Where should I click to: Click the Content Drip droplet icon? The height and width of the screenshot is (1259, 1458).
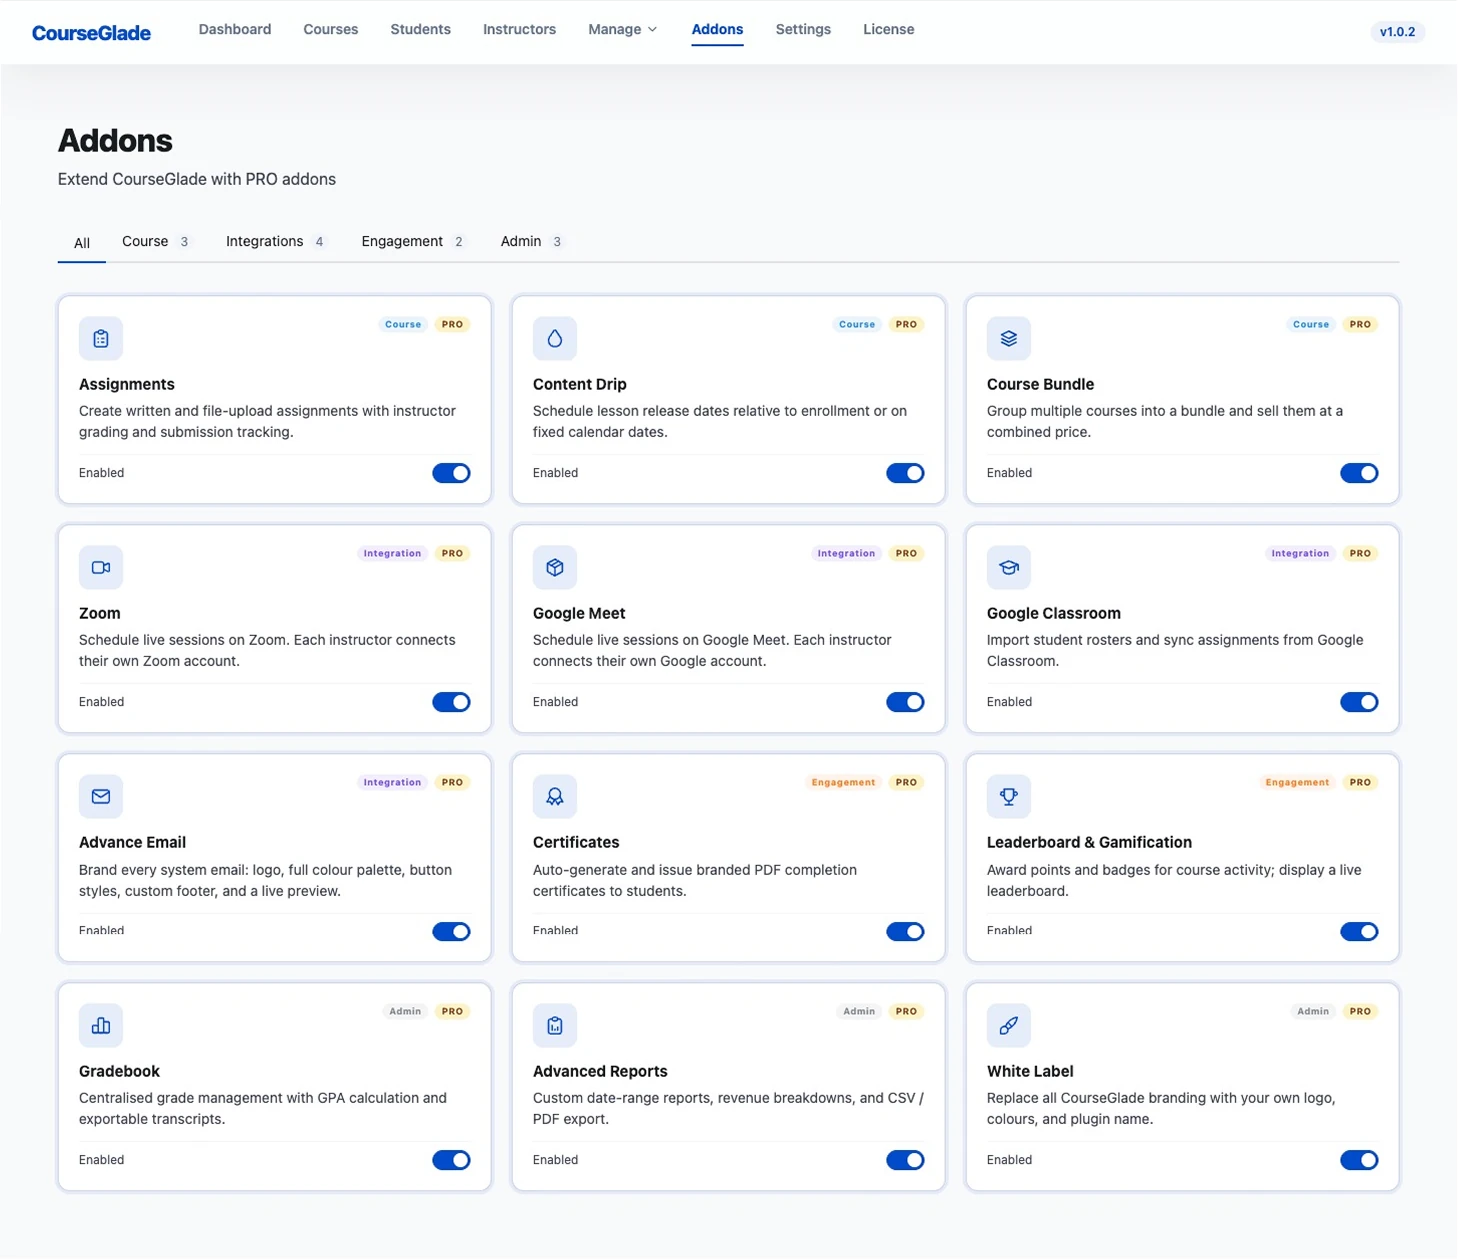[x=555, y=338]
